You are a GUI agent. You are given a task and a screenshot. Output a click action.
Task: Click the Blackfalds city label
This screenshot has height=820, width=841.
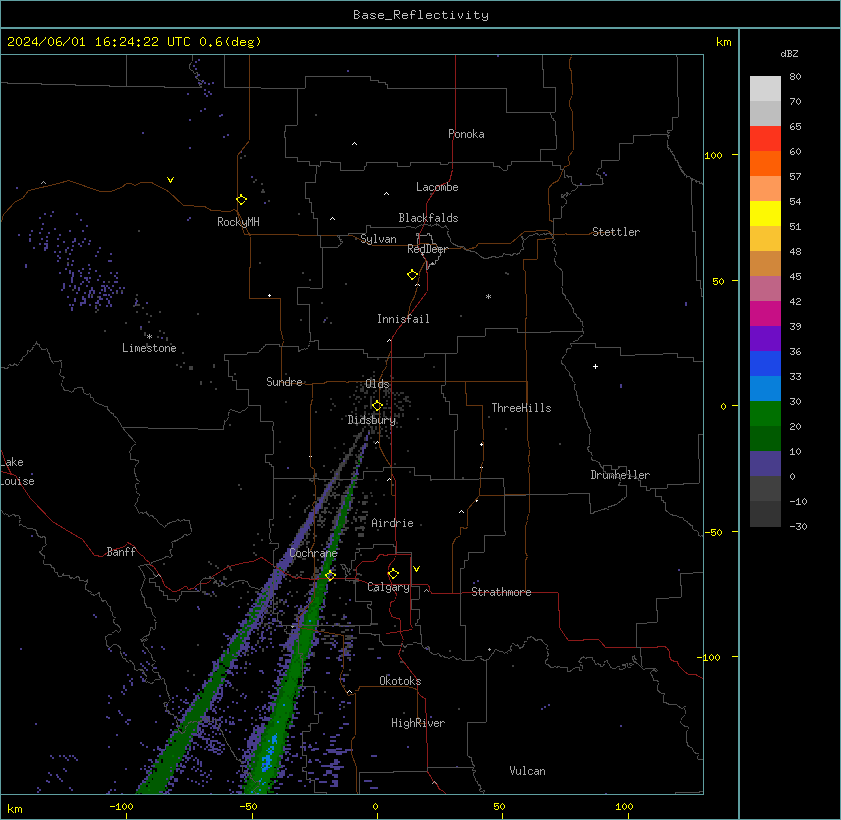pos(428,218)
